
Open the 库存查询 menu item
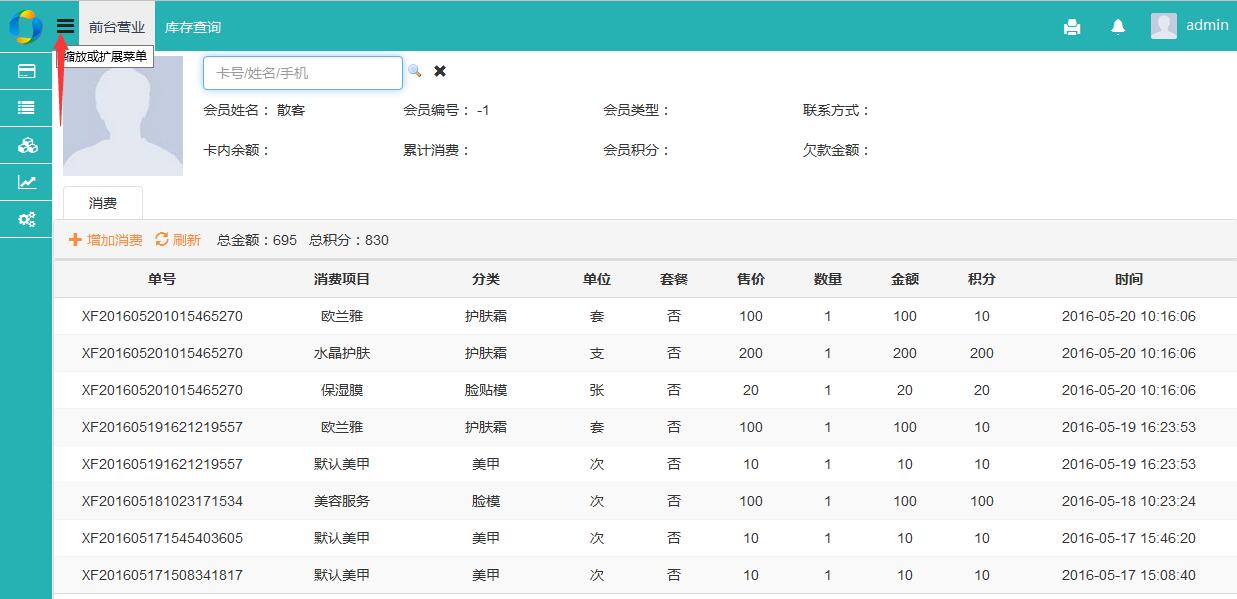pyautogui.click(x=193, y=27)
